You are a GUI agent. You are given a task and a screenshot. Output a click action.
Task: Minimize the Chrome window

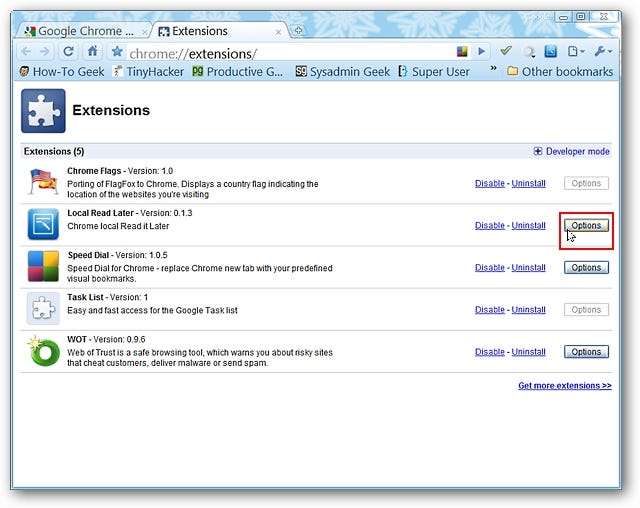tap(564, 17)
